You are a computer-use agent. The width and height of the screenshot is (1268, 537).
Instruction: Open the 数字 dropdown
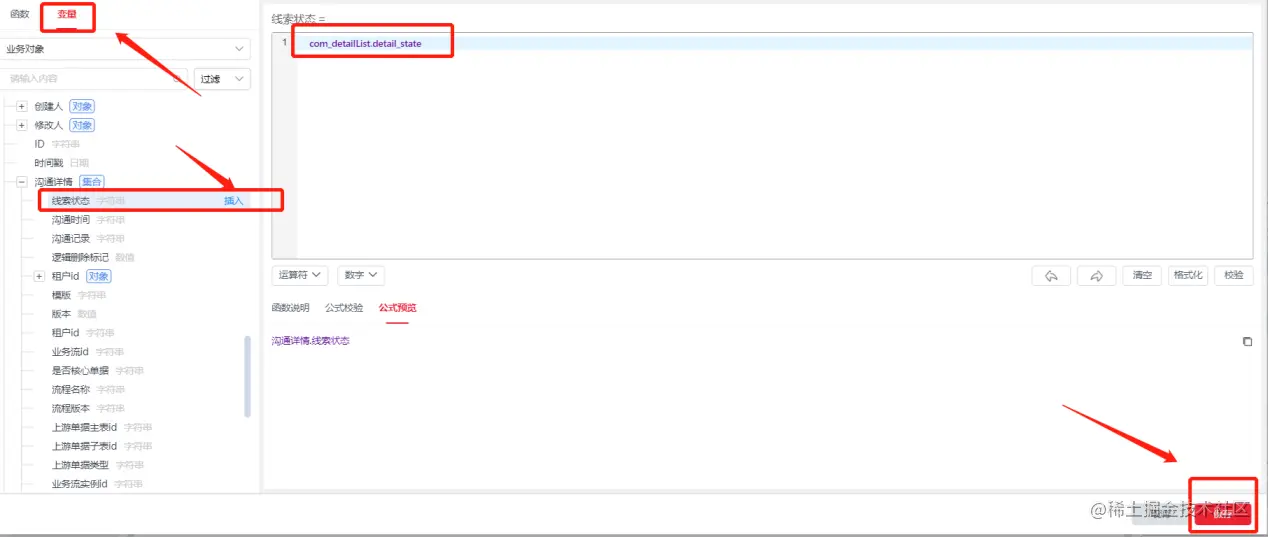coord(361,275)
